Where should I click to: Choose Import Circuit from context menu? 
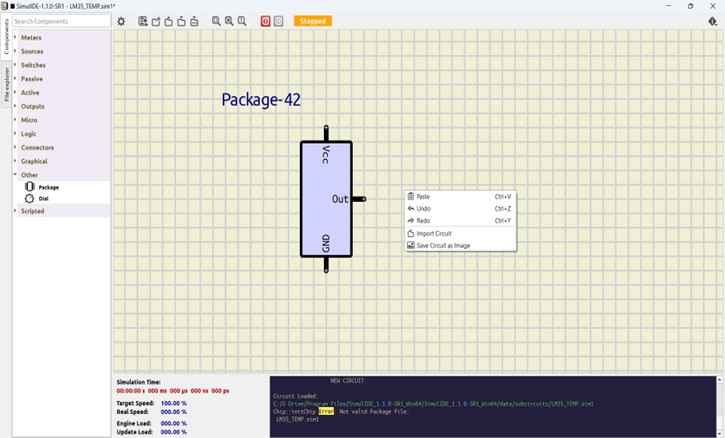click(434, 233)
